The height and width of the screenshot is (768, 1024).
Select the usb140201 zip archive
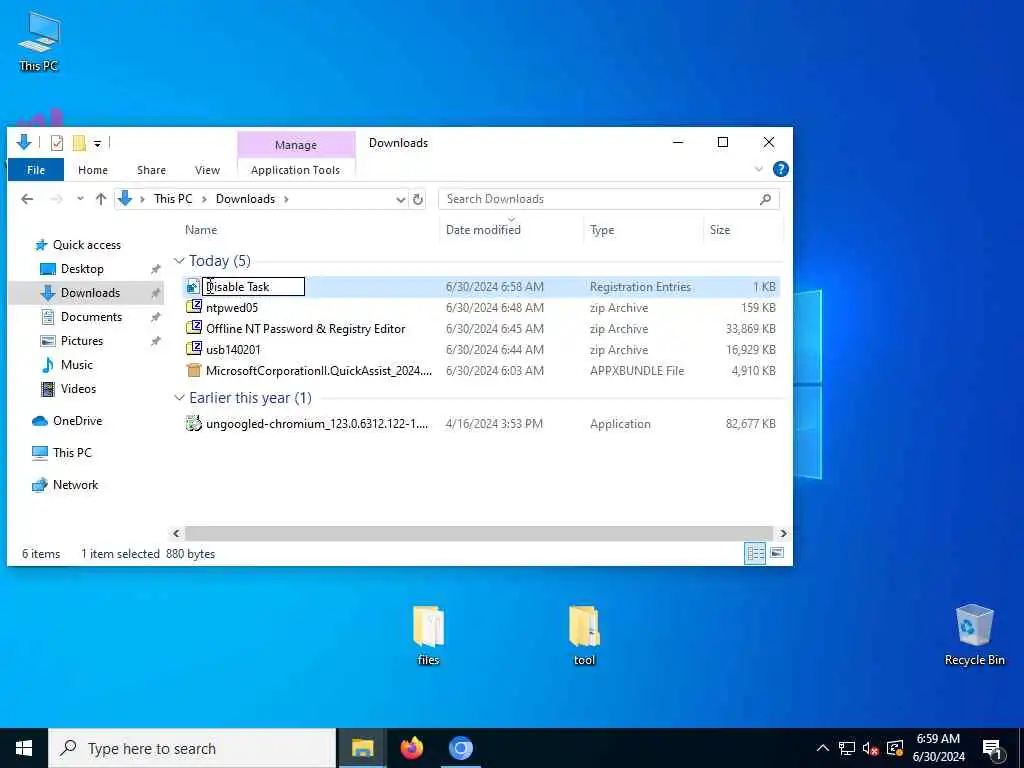[233, 349]
